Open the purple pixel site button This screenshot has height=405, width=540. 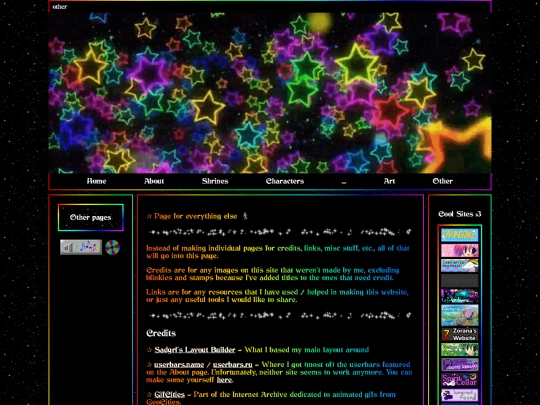pos(460,365)
